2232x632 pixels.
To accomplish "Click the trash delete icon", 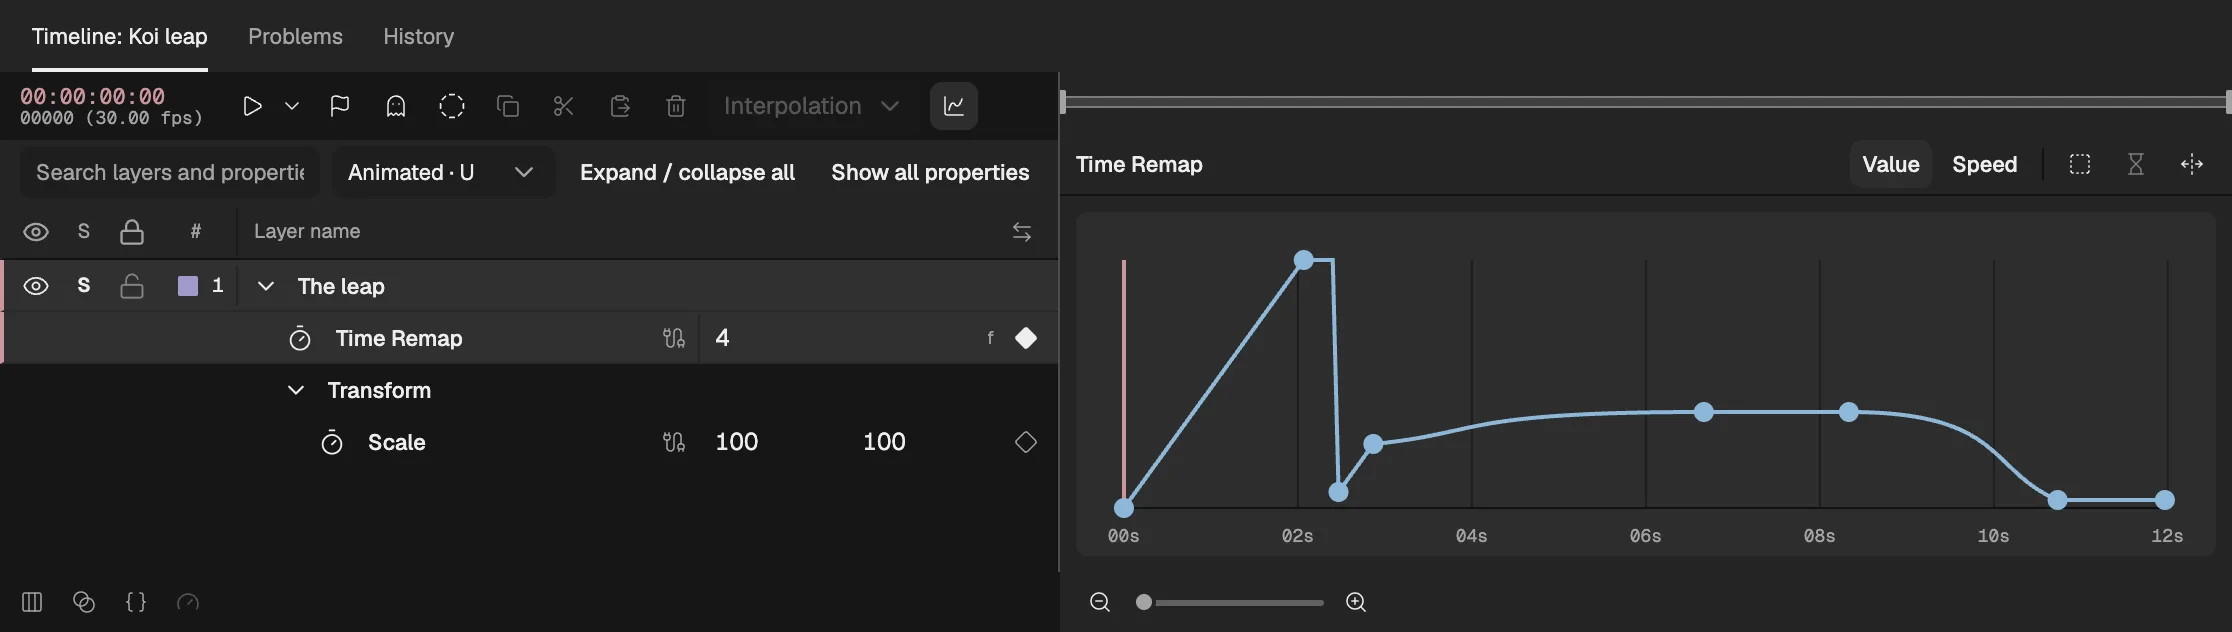I will coord(676,106).
